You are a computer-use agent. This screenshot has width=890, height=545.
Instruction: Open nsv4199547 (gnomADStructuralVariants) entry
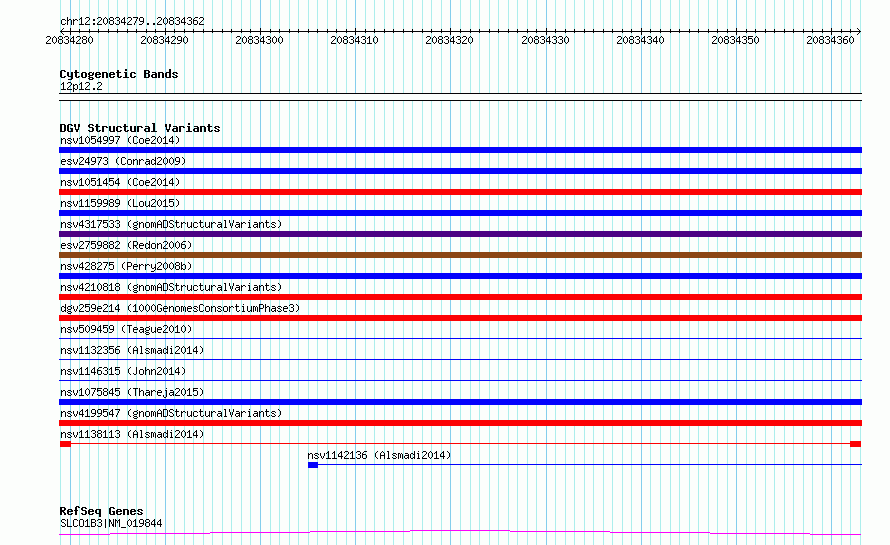point(171,413)
